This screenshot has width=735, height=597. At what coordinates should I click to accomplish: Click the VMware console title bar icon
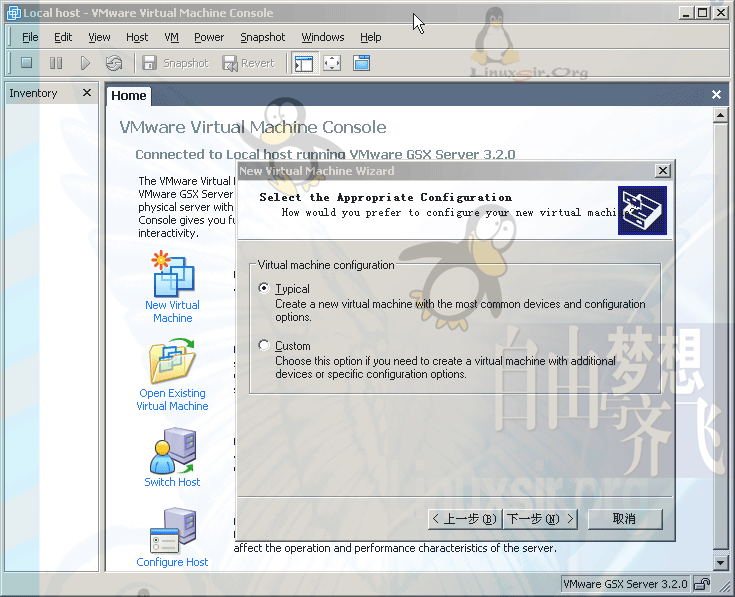coord(14,13)
